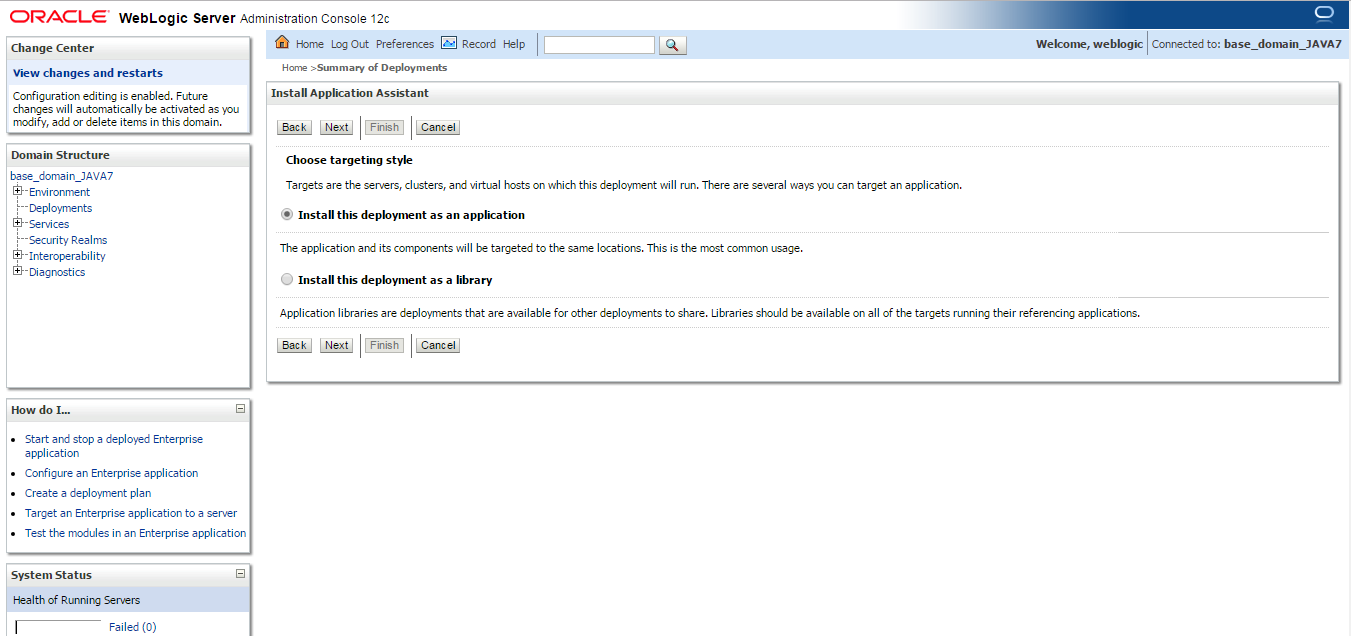The width and height of the screenshot is (1351, 636).
Task: Open Configure an Enterprise application help link
Action: point(111,473)
